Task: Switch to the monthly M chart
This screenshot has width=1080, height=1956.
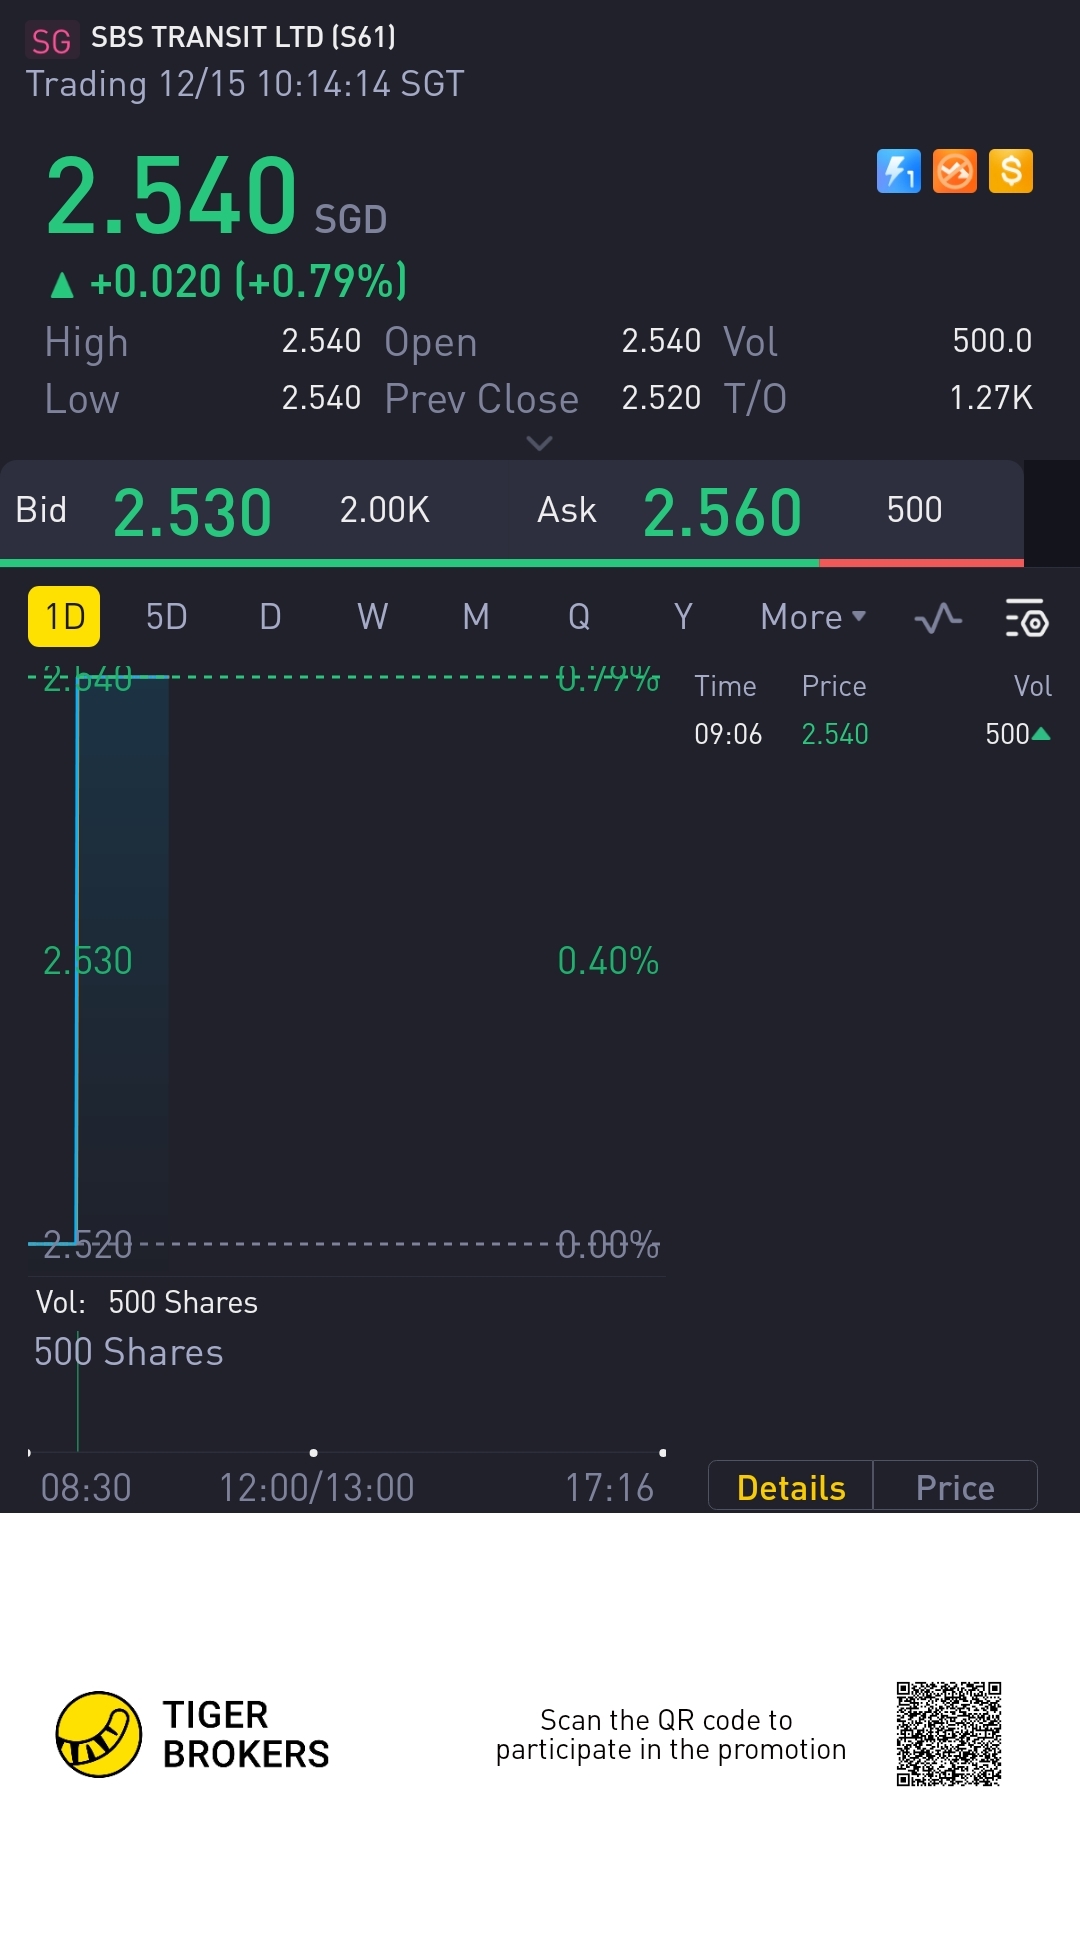Action: pyautogui.click(x=476, y=617)
